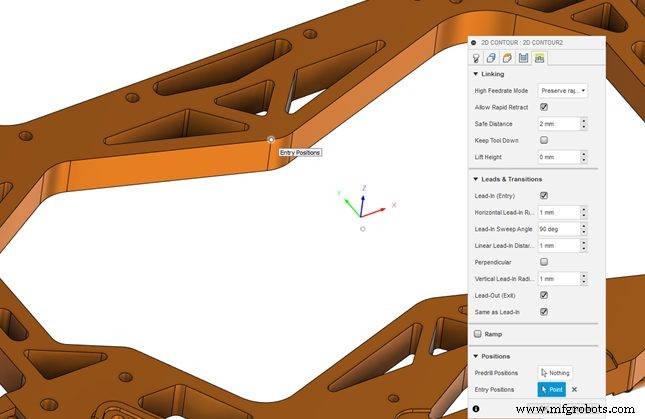Select Predrill Positions Nothing button
The width and height of the screenshot is (645, 419).
(555, 373)
